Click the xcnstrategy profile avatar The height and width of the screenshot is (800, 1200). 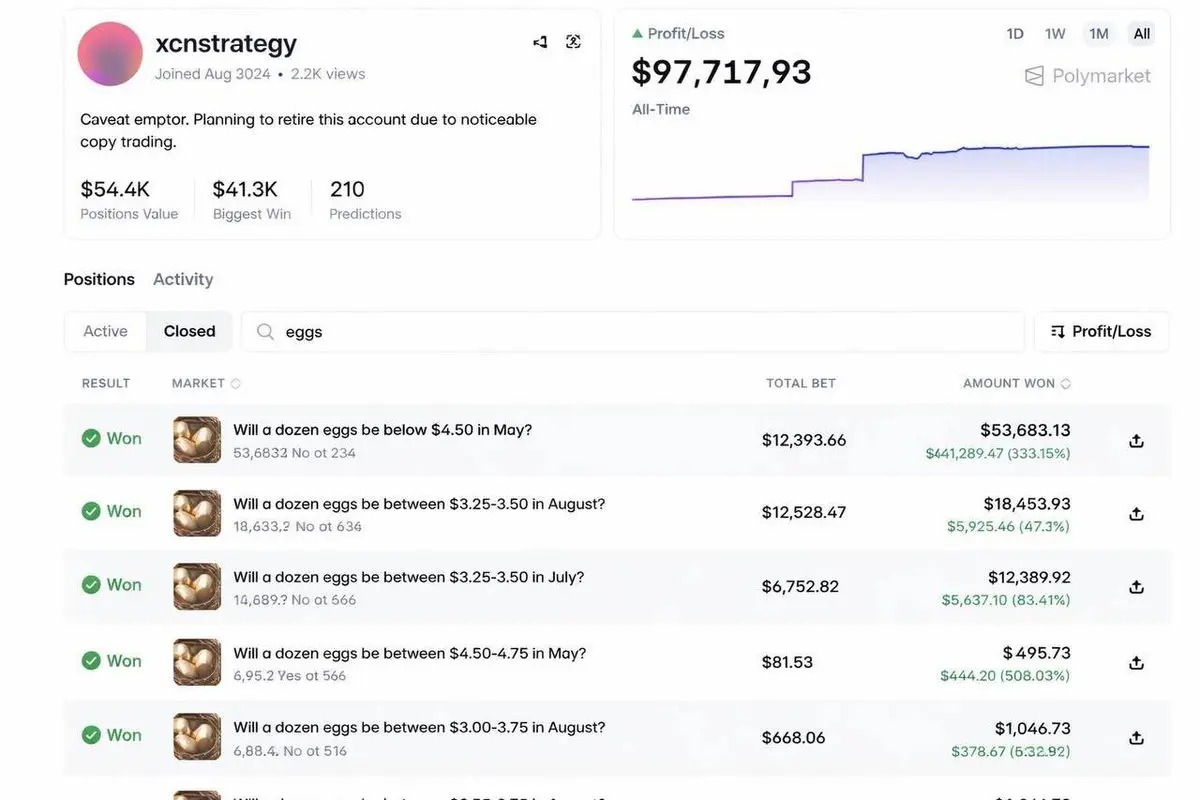(x=110, y=54)
